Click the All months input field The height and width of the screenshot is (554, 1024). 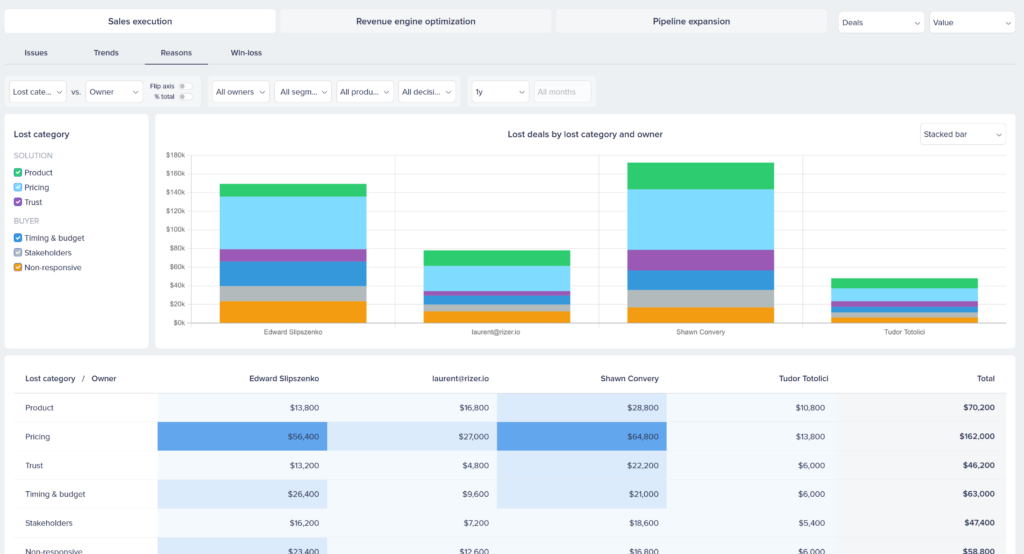pos(562,92)
